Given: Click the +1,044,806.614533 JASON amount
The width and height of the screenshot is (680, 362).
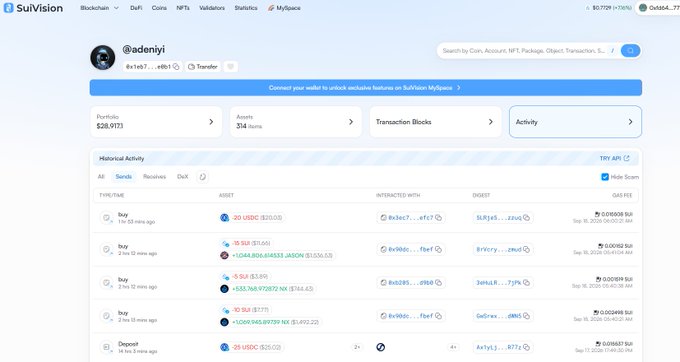Looking at the screenshot, I should click(268, 255).
